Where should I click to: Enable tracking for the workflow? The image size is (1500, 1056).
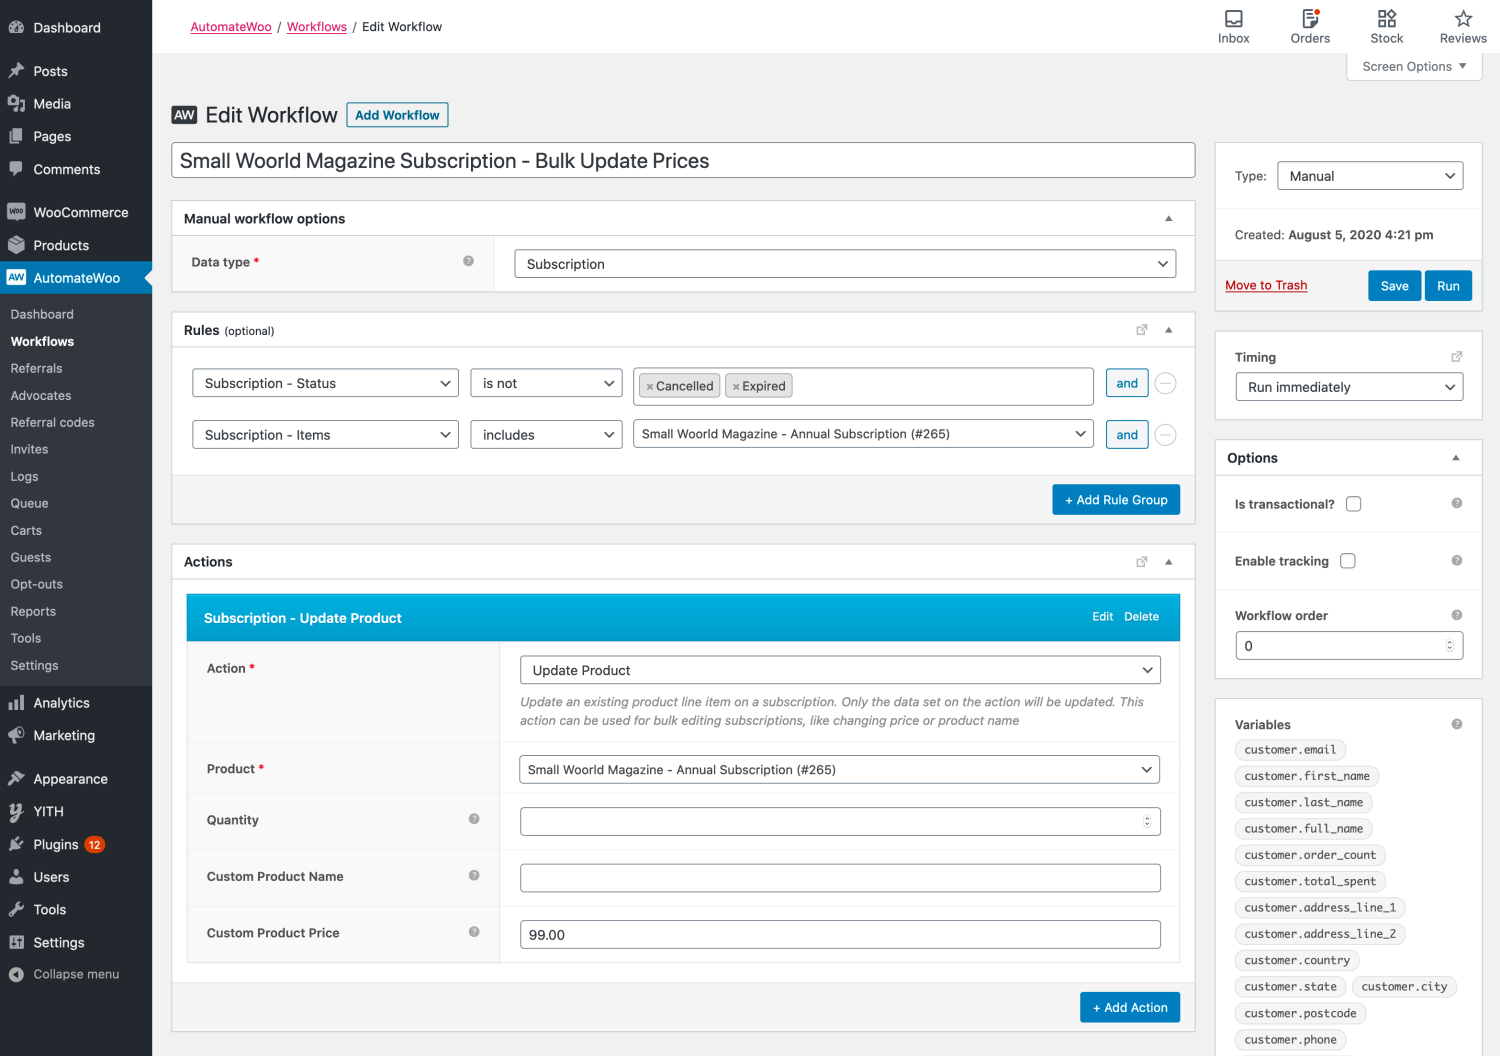click(x=1347, y=560)
